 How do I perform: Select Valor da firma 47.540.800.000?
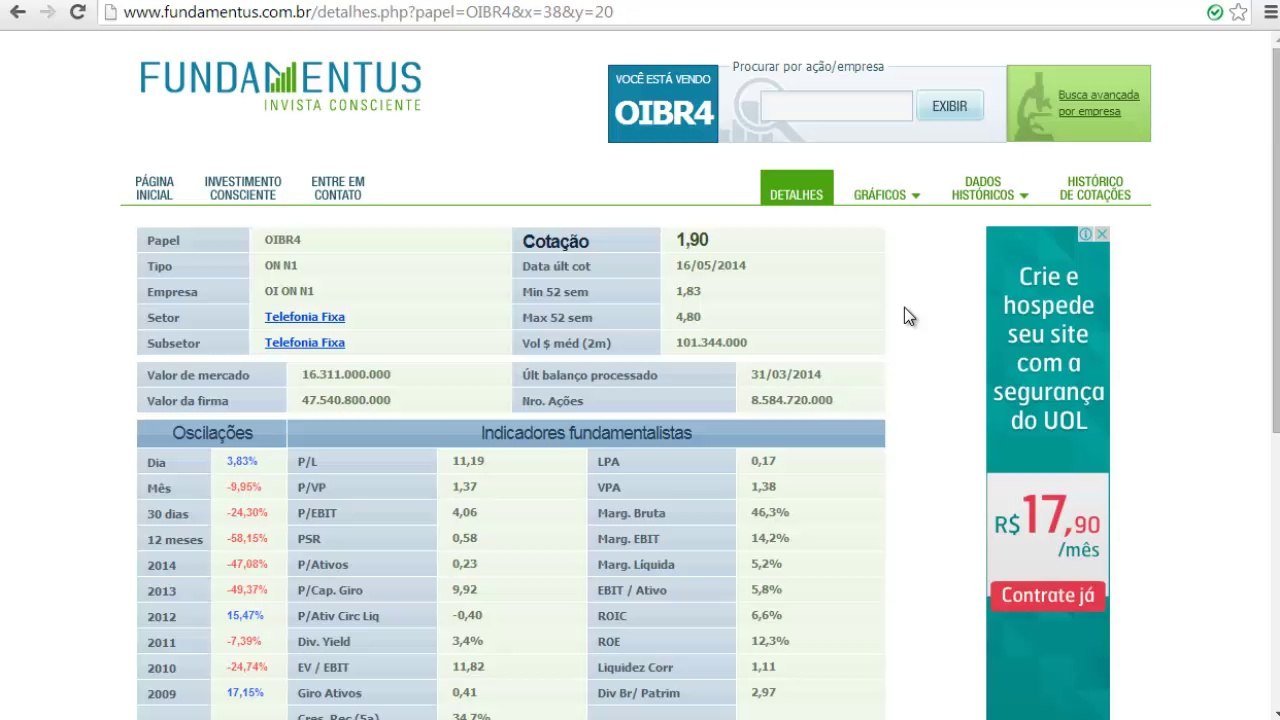click(346, 400)
